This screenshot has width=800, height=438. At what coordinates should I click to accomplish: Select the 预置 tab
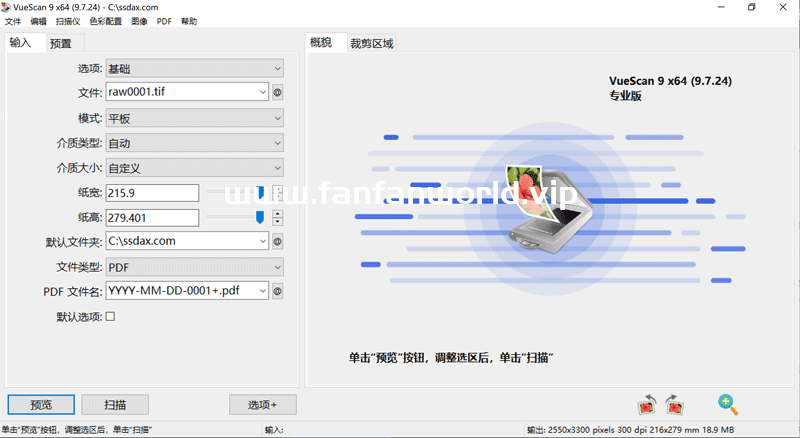(x=62, y=43)
